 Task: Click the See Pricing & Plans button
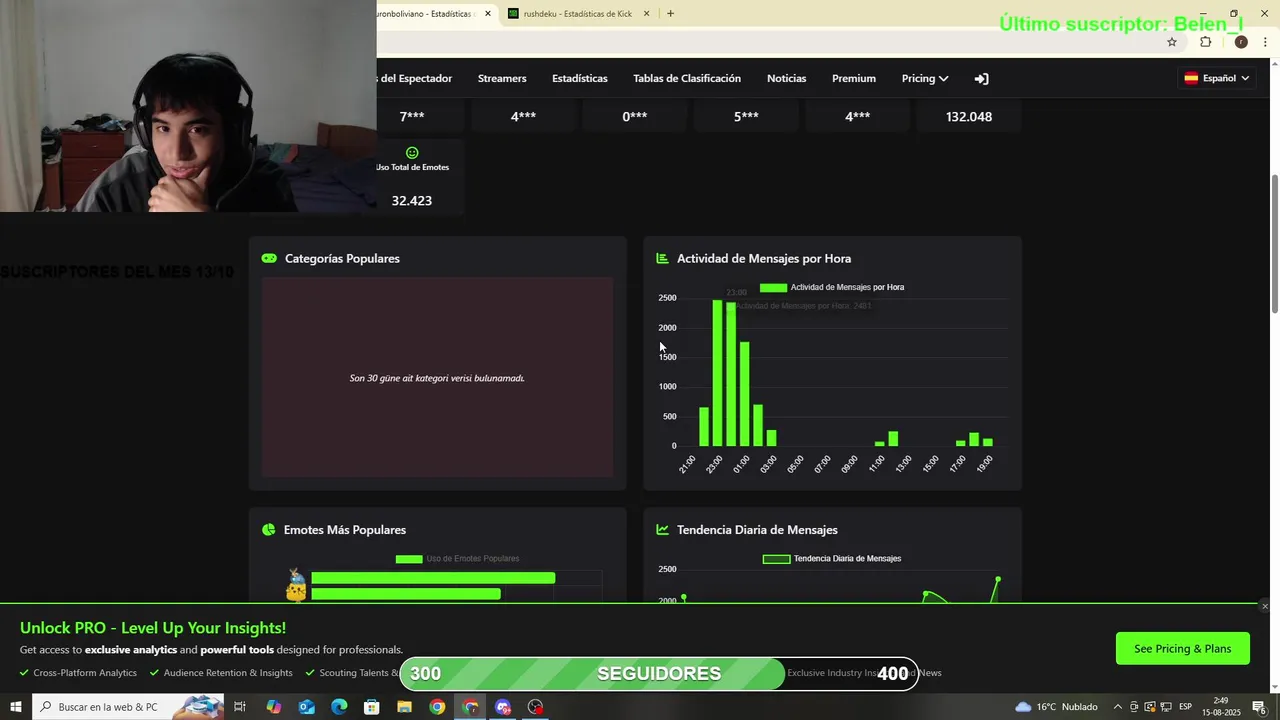pyautogui.click(x=1183, y=649)
